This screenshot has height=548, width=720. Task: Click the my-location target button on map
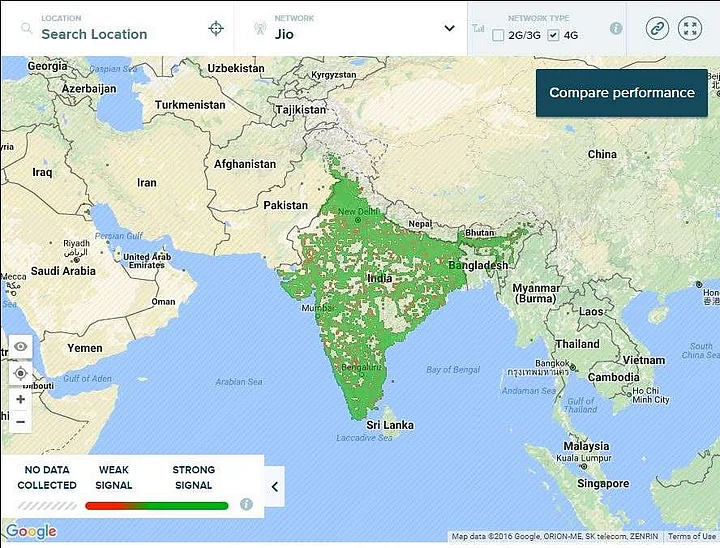[20, 373]
